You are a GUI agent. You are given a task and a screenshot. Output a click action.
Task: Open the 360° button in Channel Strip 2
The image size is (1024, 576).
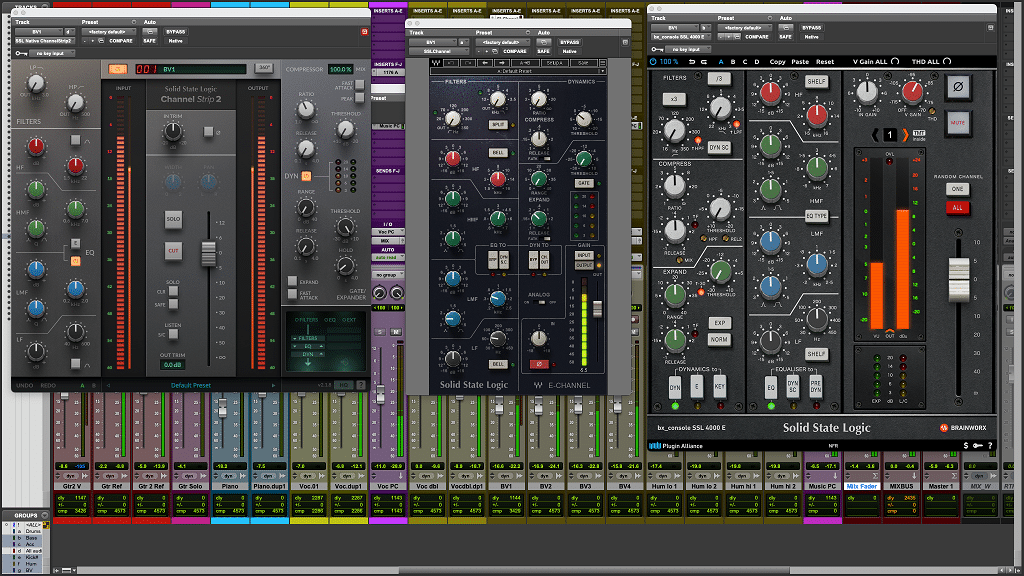[x=264, y=68]
